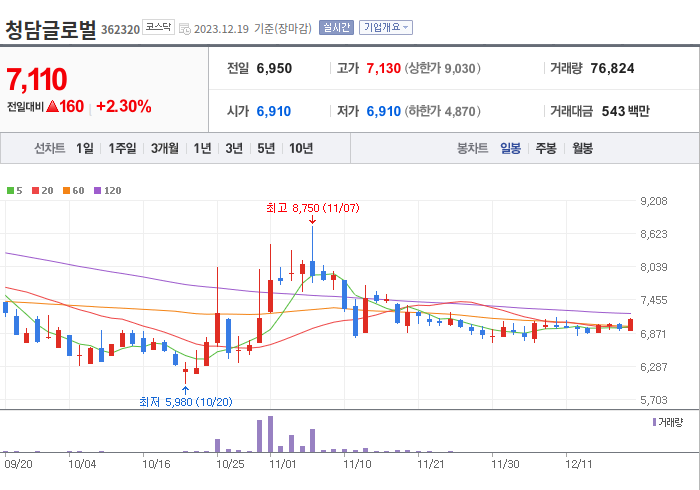
Task: Click the 6,287 price axis label
Action: [x=654, y=367]
